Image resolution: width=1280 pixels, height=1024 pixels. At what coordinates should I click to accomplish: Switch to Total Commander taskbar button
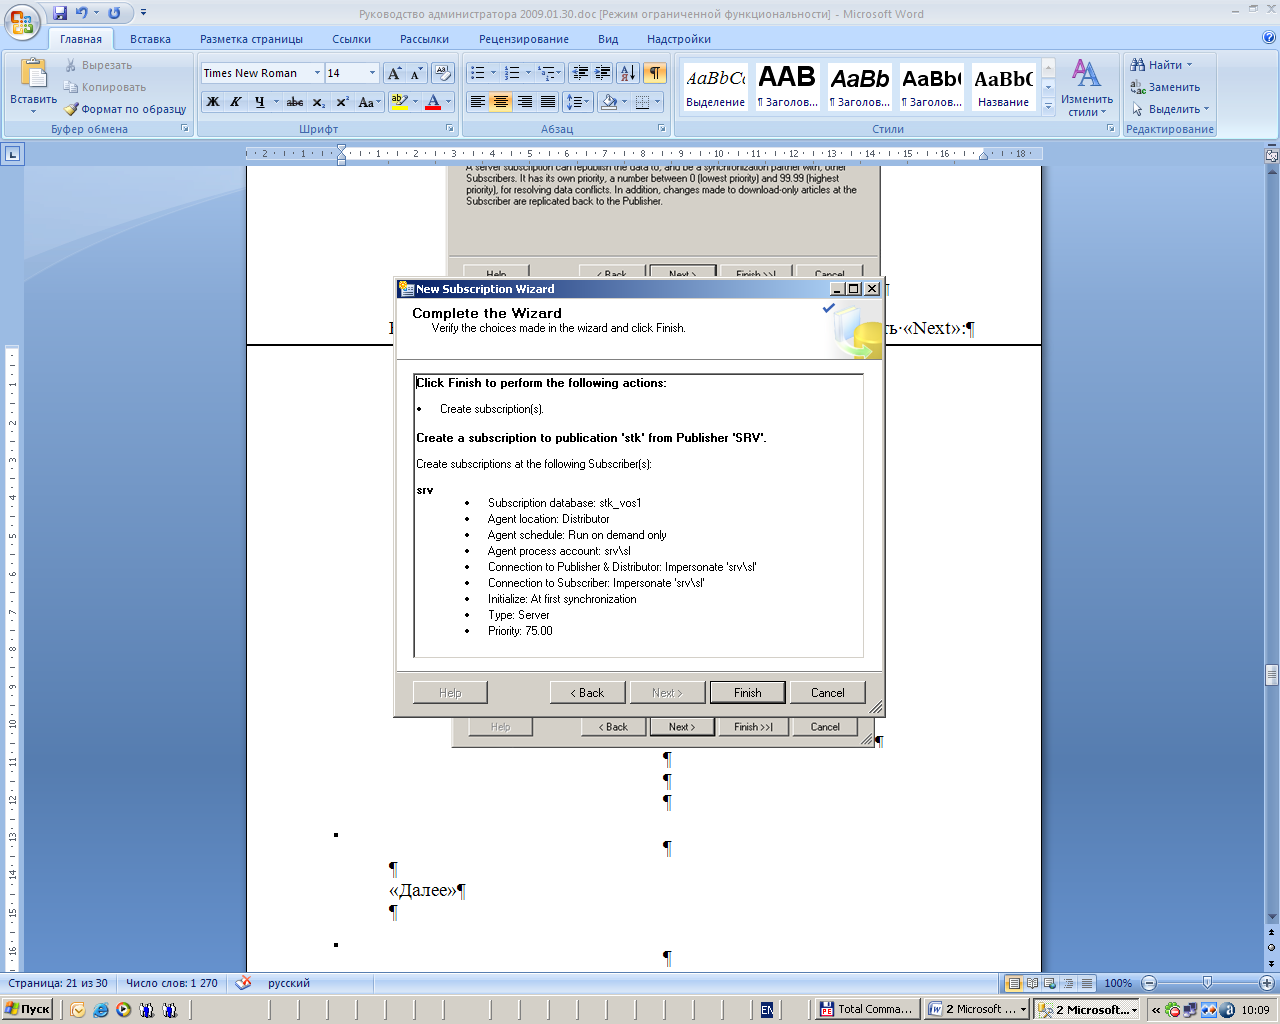point(867,1009)
